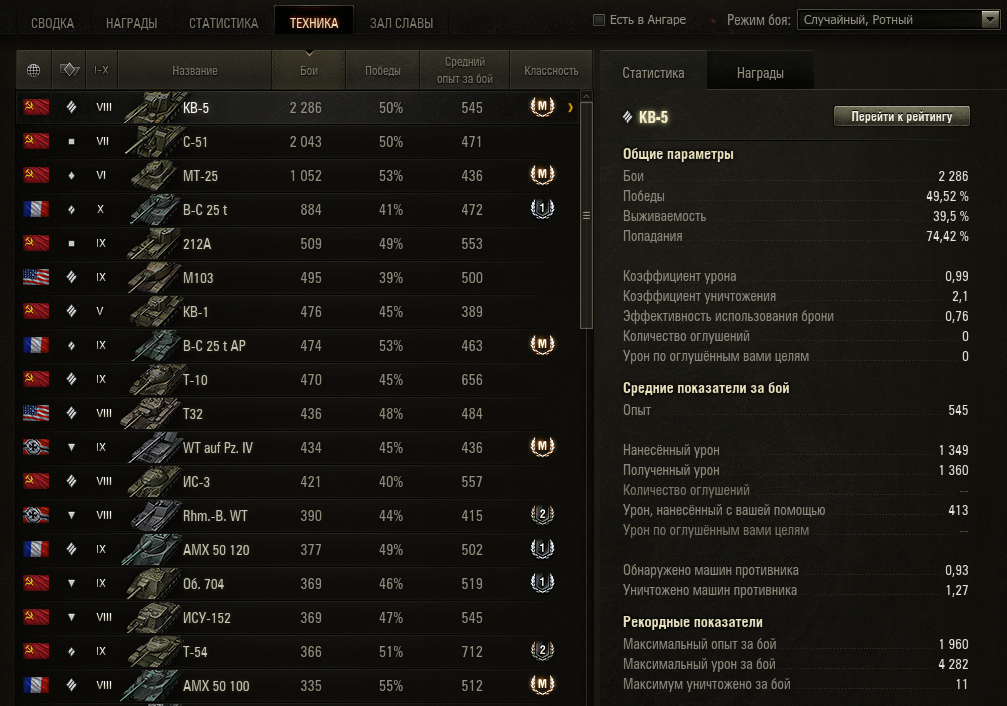
Task: Open the 'Режим боя' battle mode dropdown
Action: pyautogui.click(x=898, y=20)
